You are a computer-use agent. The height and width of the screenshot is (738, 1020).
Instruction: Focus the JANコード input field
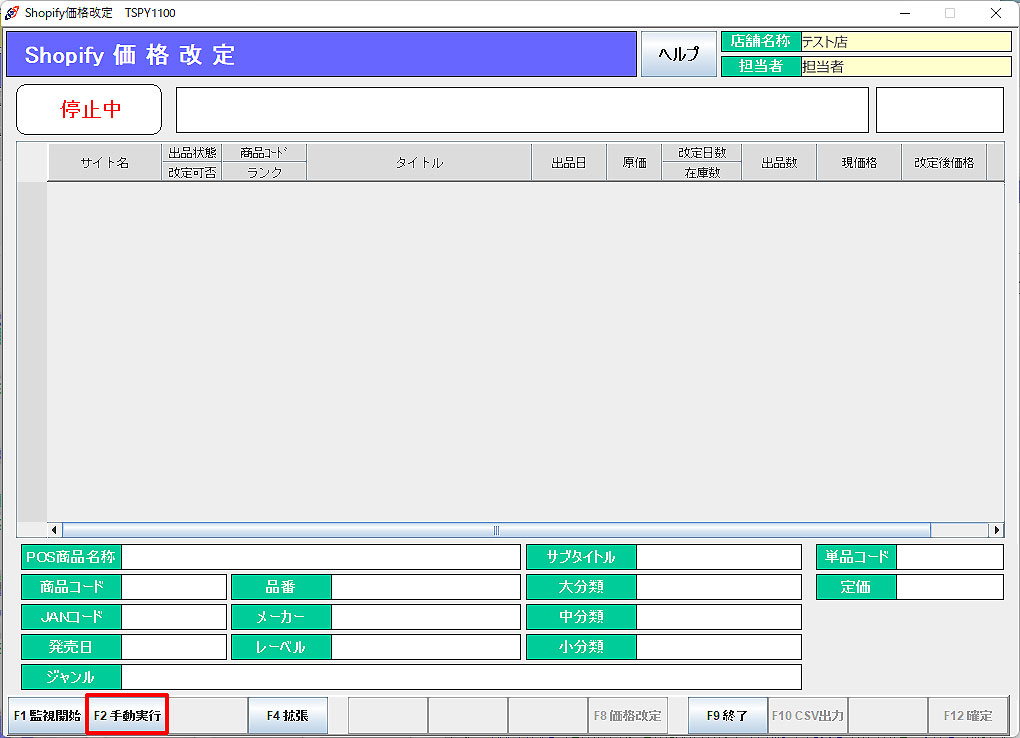pos(173,617)
